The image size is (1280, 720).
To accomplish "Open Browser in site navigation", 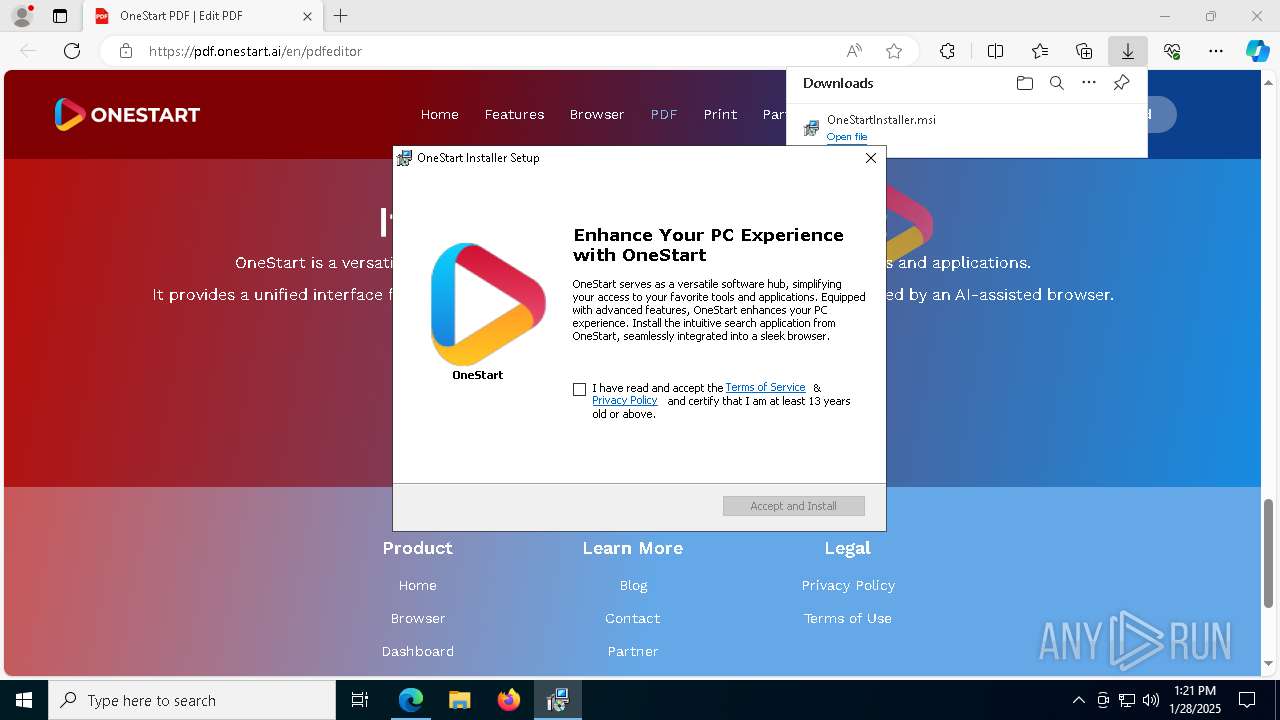I will [597, 114].
